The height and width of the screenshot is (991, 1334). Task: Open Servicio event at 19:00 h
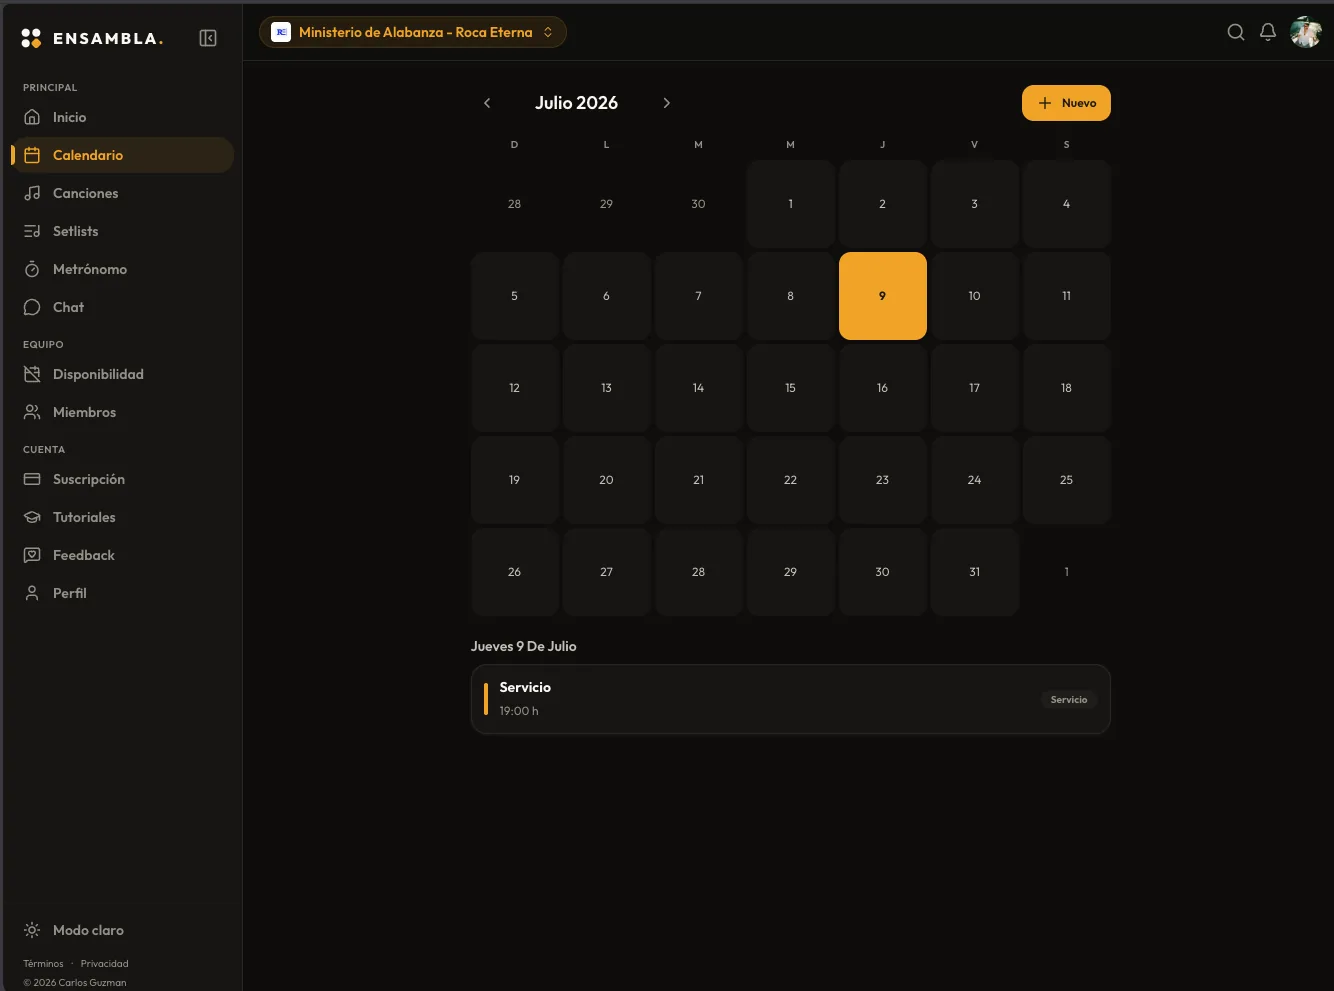pyautogui.click(x=791, y=699)
